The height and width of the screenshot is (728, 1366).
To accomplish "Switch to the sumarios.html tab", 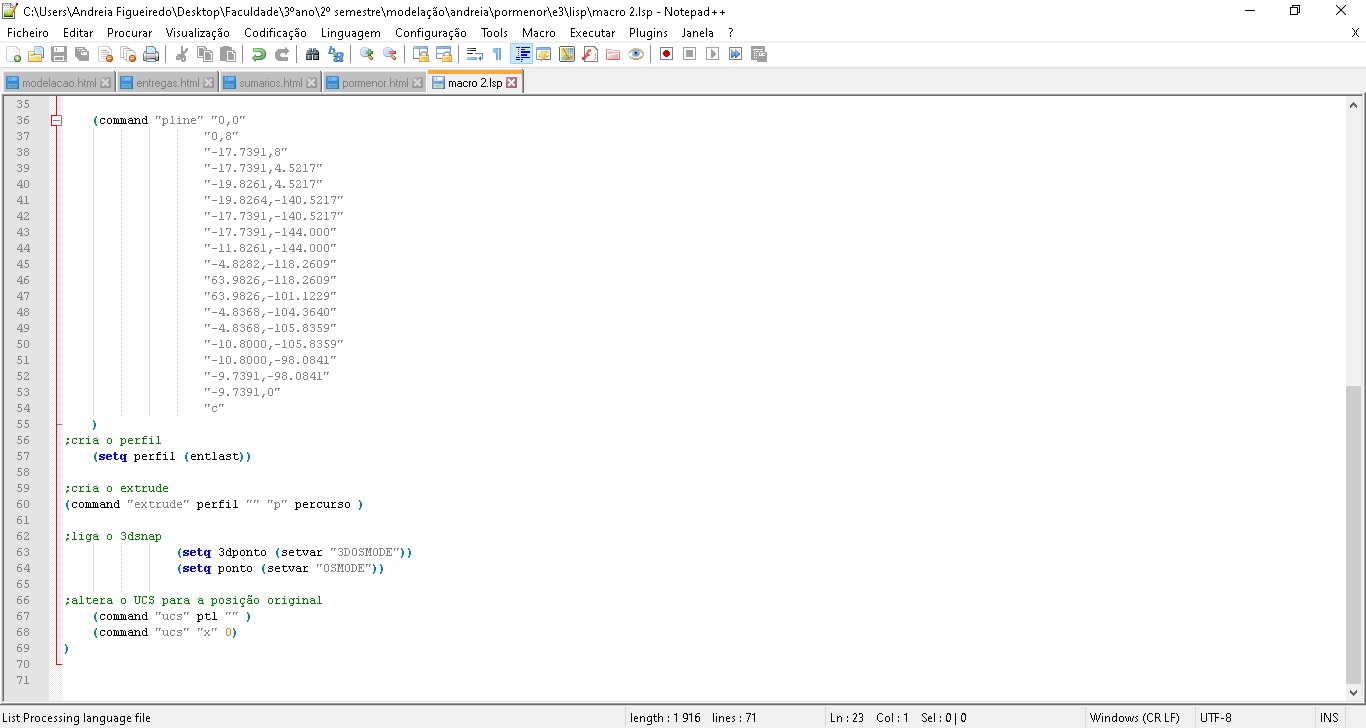I will 270,83.
